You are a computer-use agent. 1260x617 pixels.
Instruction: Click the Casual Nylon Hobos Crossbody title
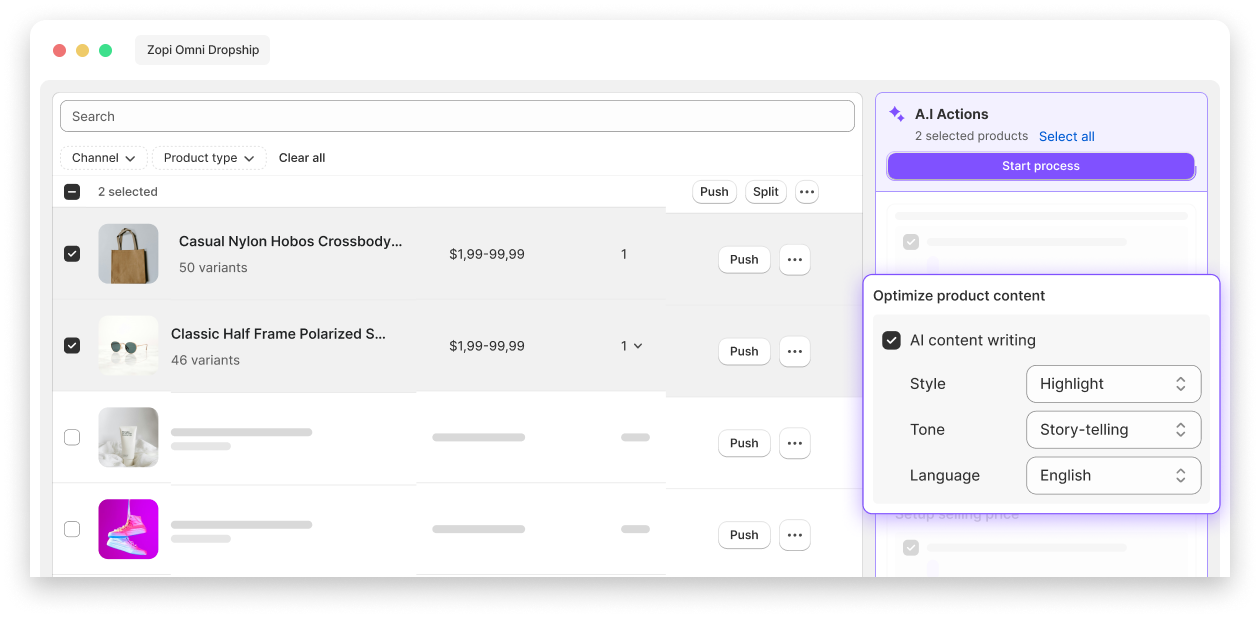point(291,241)
